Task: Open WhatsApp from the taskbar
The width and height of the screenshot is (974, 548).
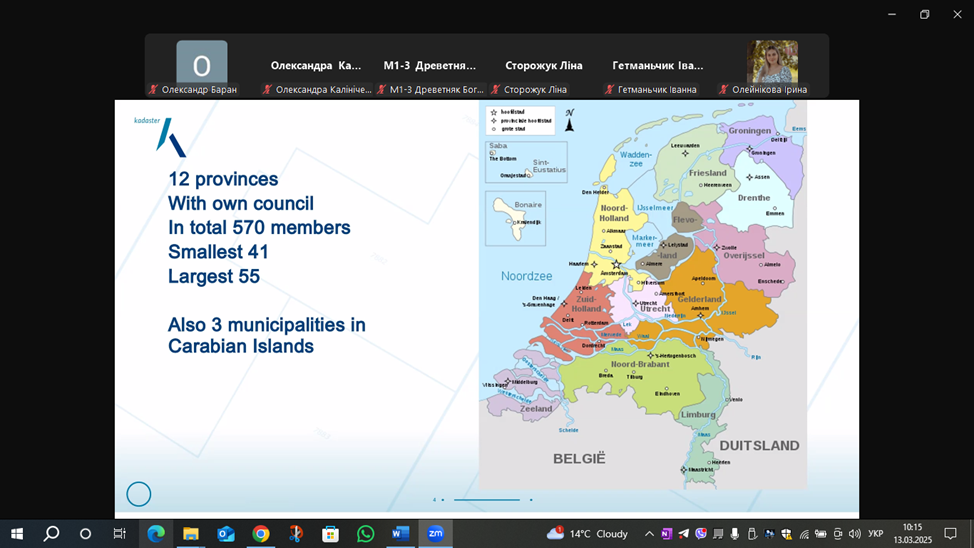Action: 365,534
